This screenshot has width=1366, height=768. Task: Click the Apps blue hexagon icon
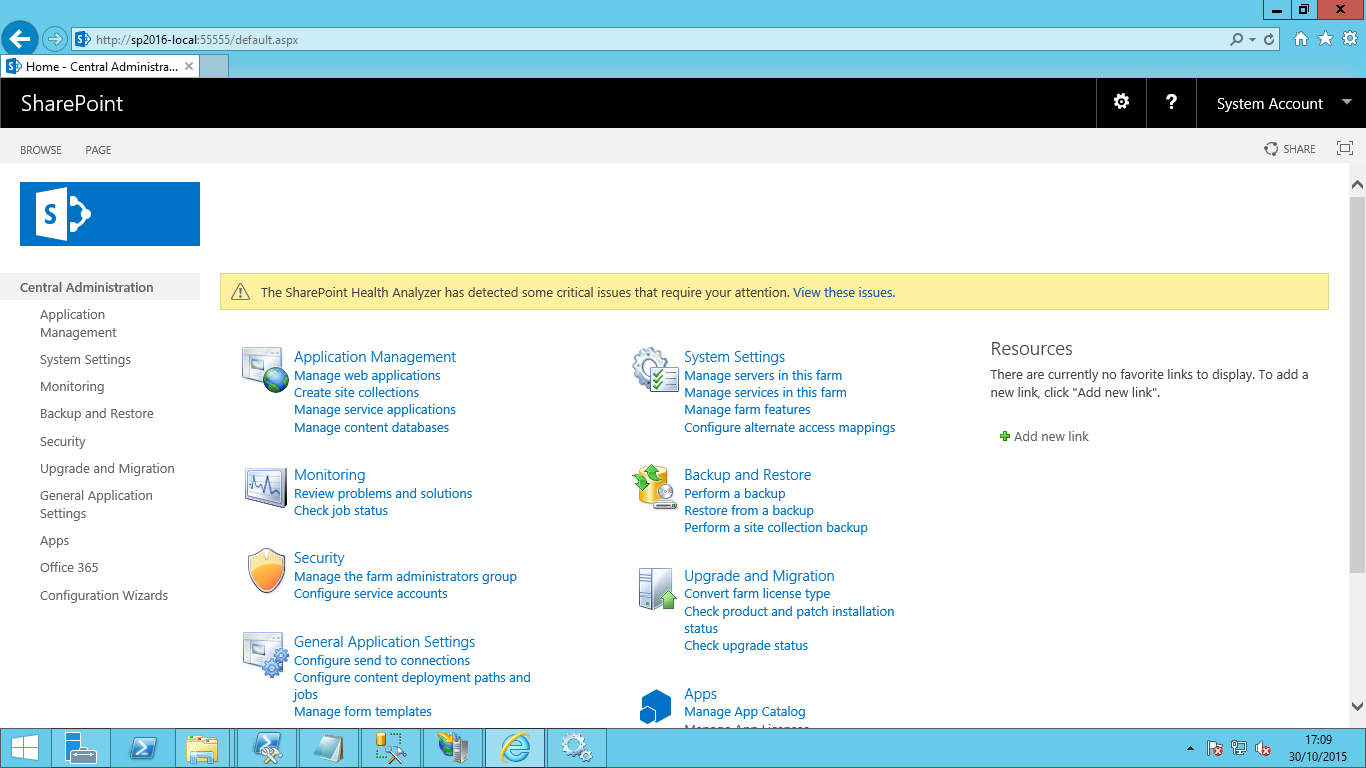point(655,706)
